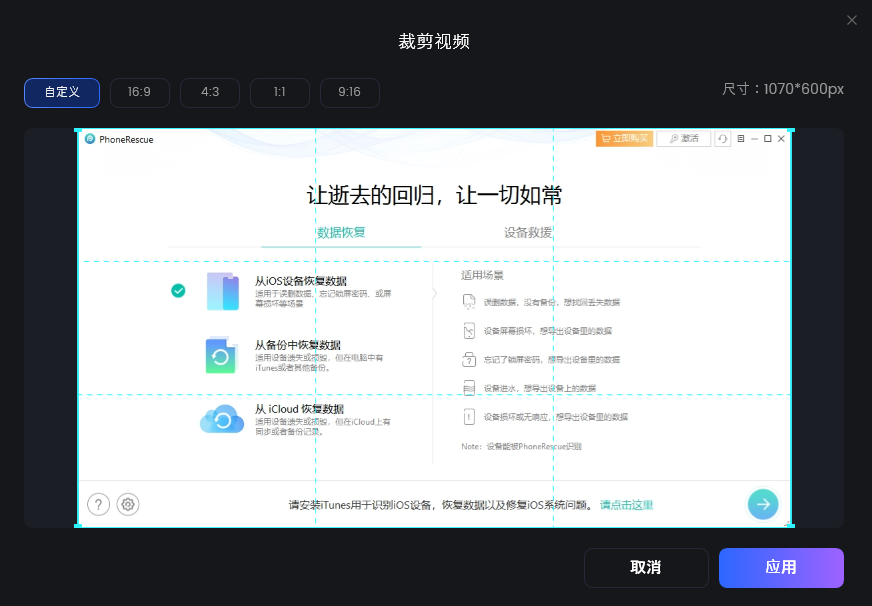
Task: Choose the 16:9 aspect ratio
Action: point(140,92)
